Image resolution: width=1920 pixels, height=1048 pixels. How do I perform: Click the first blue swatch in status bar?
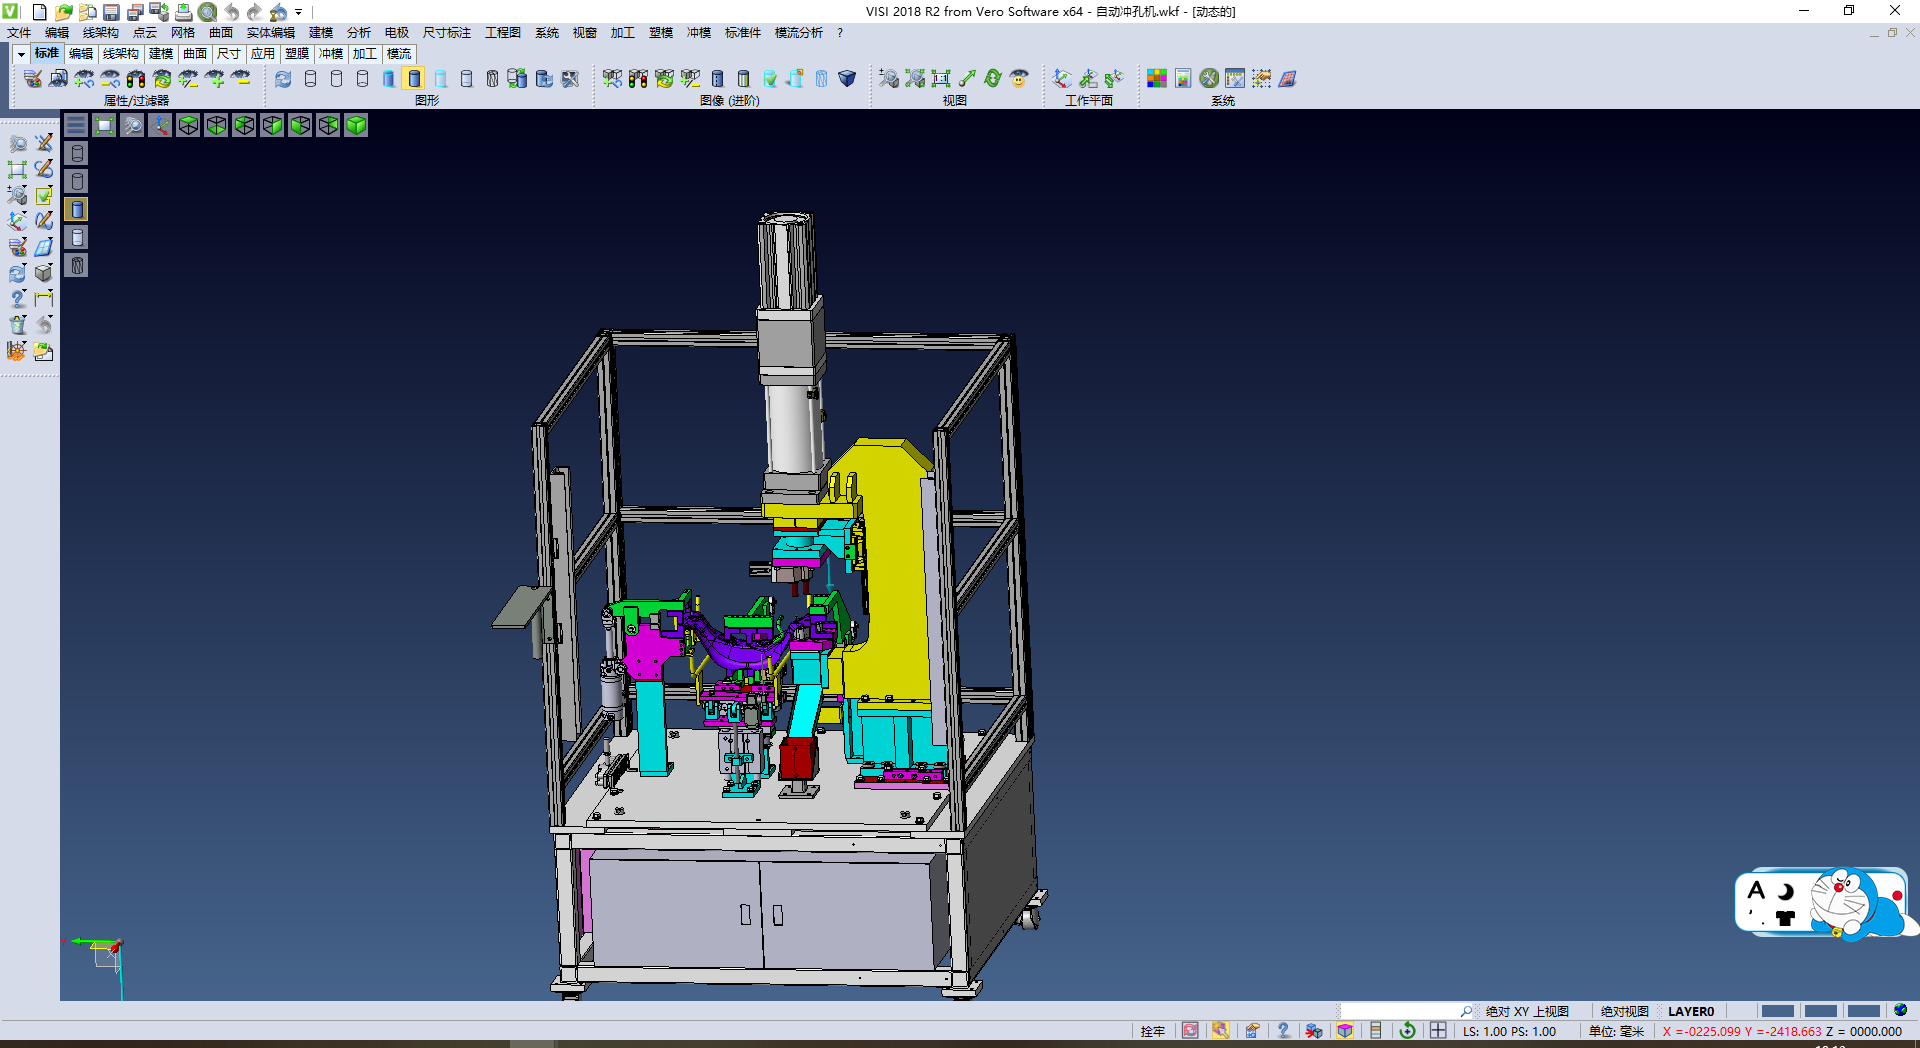(1777, 1011)
